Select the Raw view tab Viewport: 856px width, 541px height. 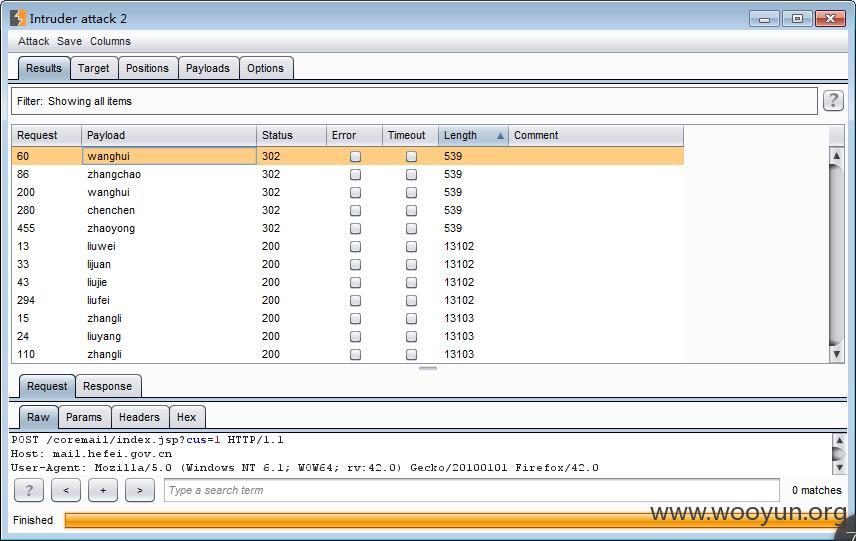[x=38, y=418]
